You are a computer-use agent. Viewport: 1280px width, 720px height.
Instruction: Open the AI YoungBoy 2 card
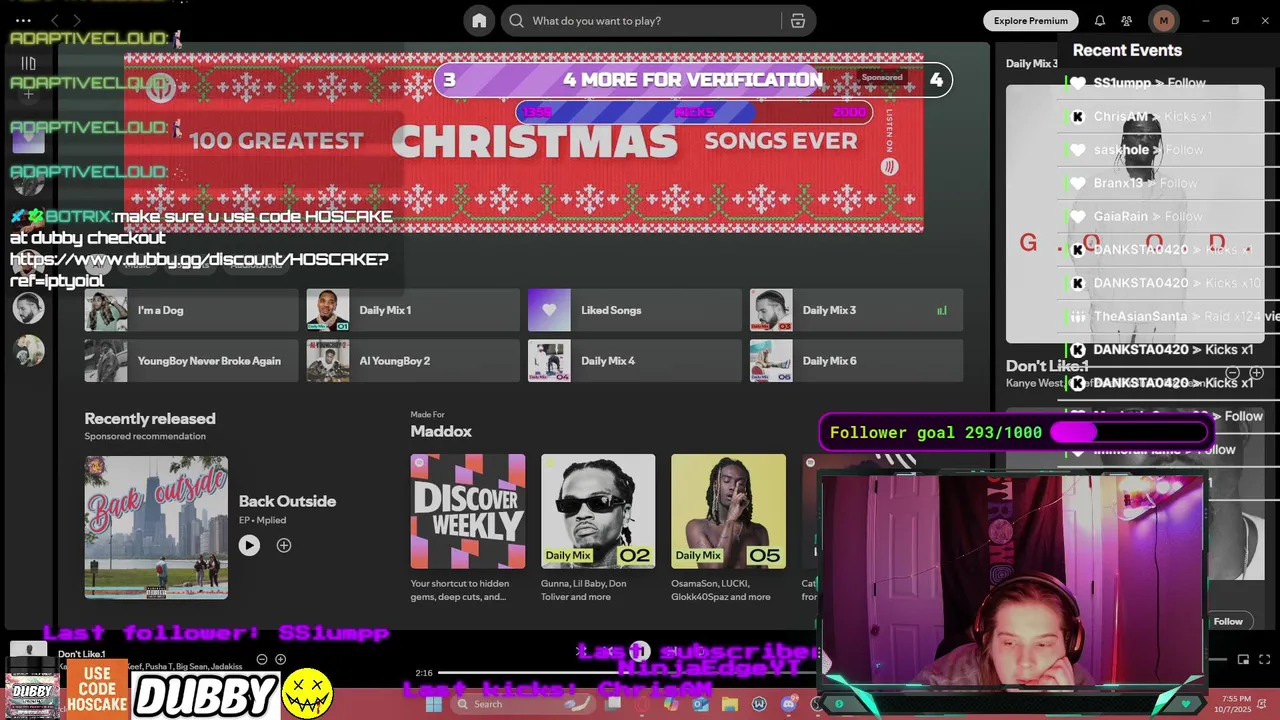coord(413,361)
